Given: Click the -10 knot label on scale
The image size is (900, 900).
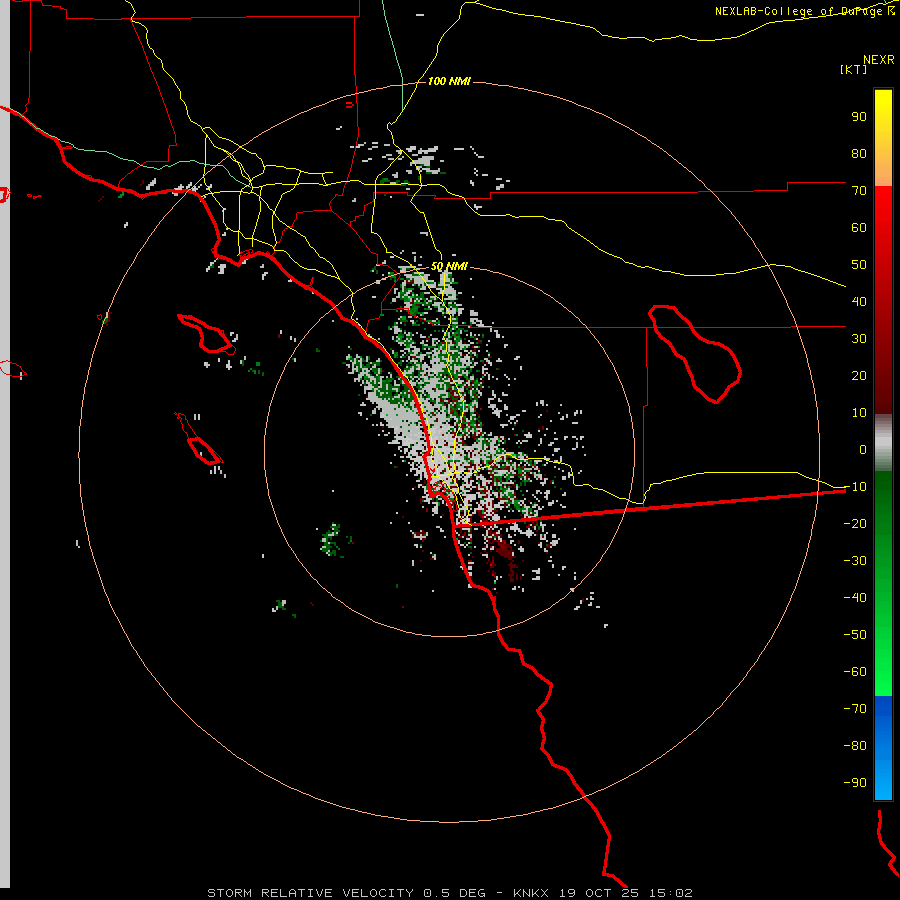Looking at the screenshot, I should click(x=855, y=487).
